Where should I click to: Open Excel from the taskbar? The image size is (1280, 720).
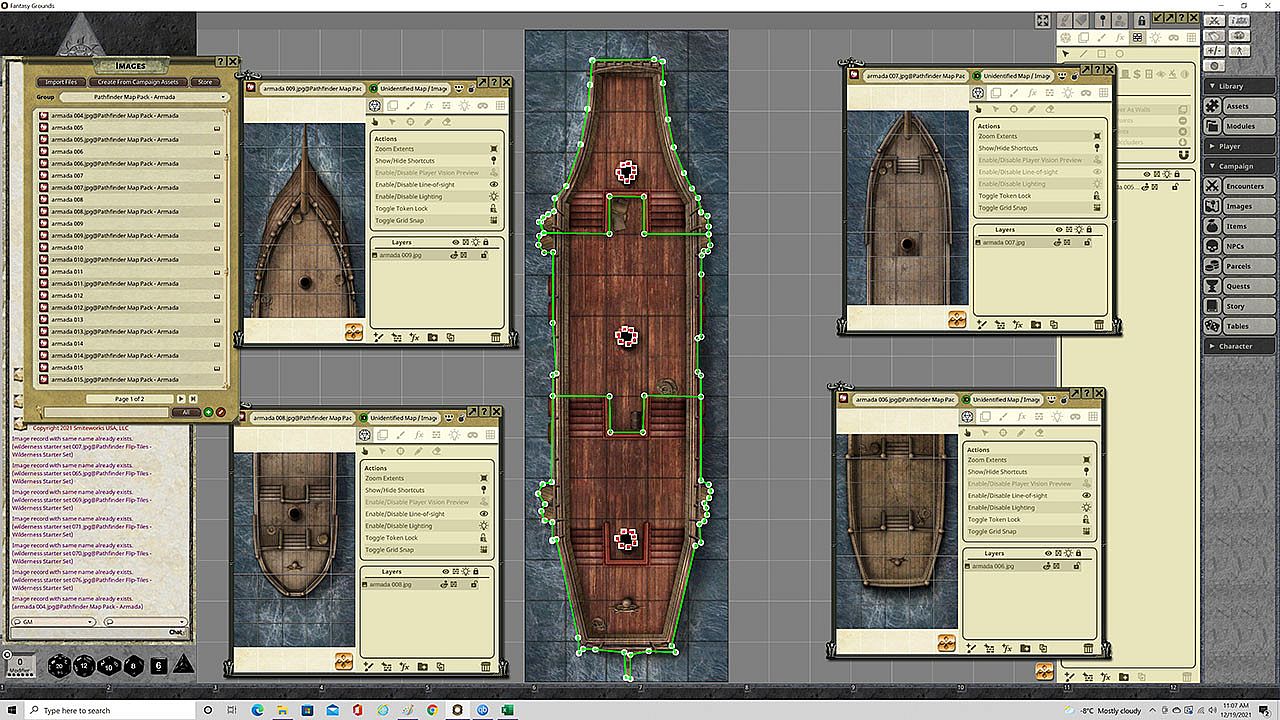[507, 710]
